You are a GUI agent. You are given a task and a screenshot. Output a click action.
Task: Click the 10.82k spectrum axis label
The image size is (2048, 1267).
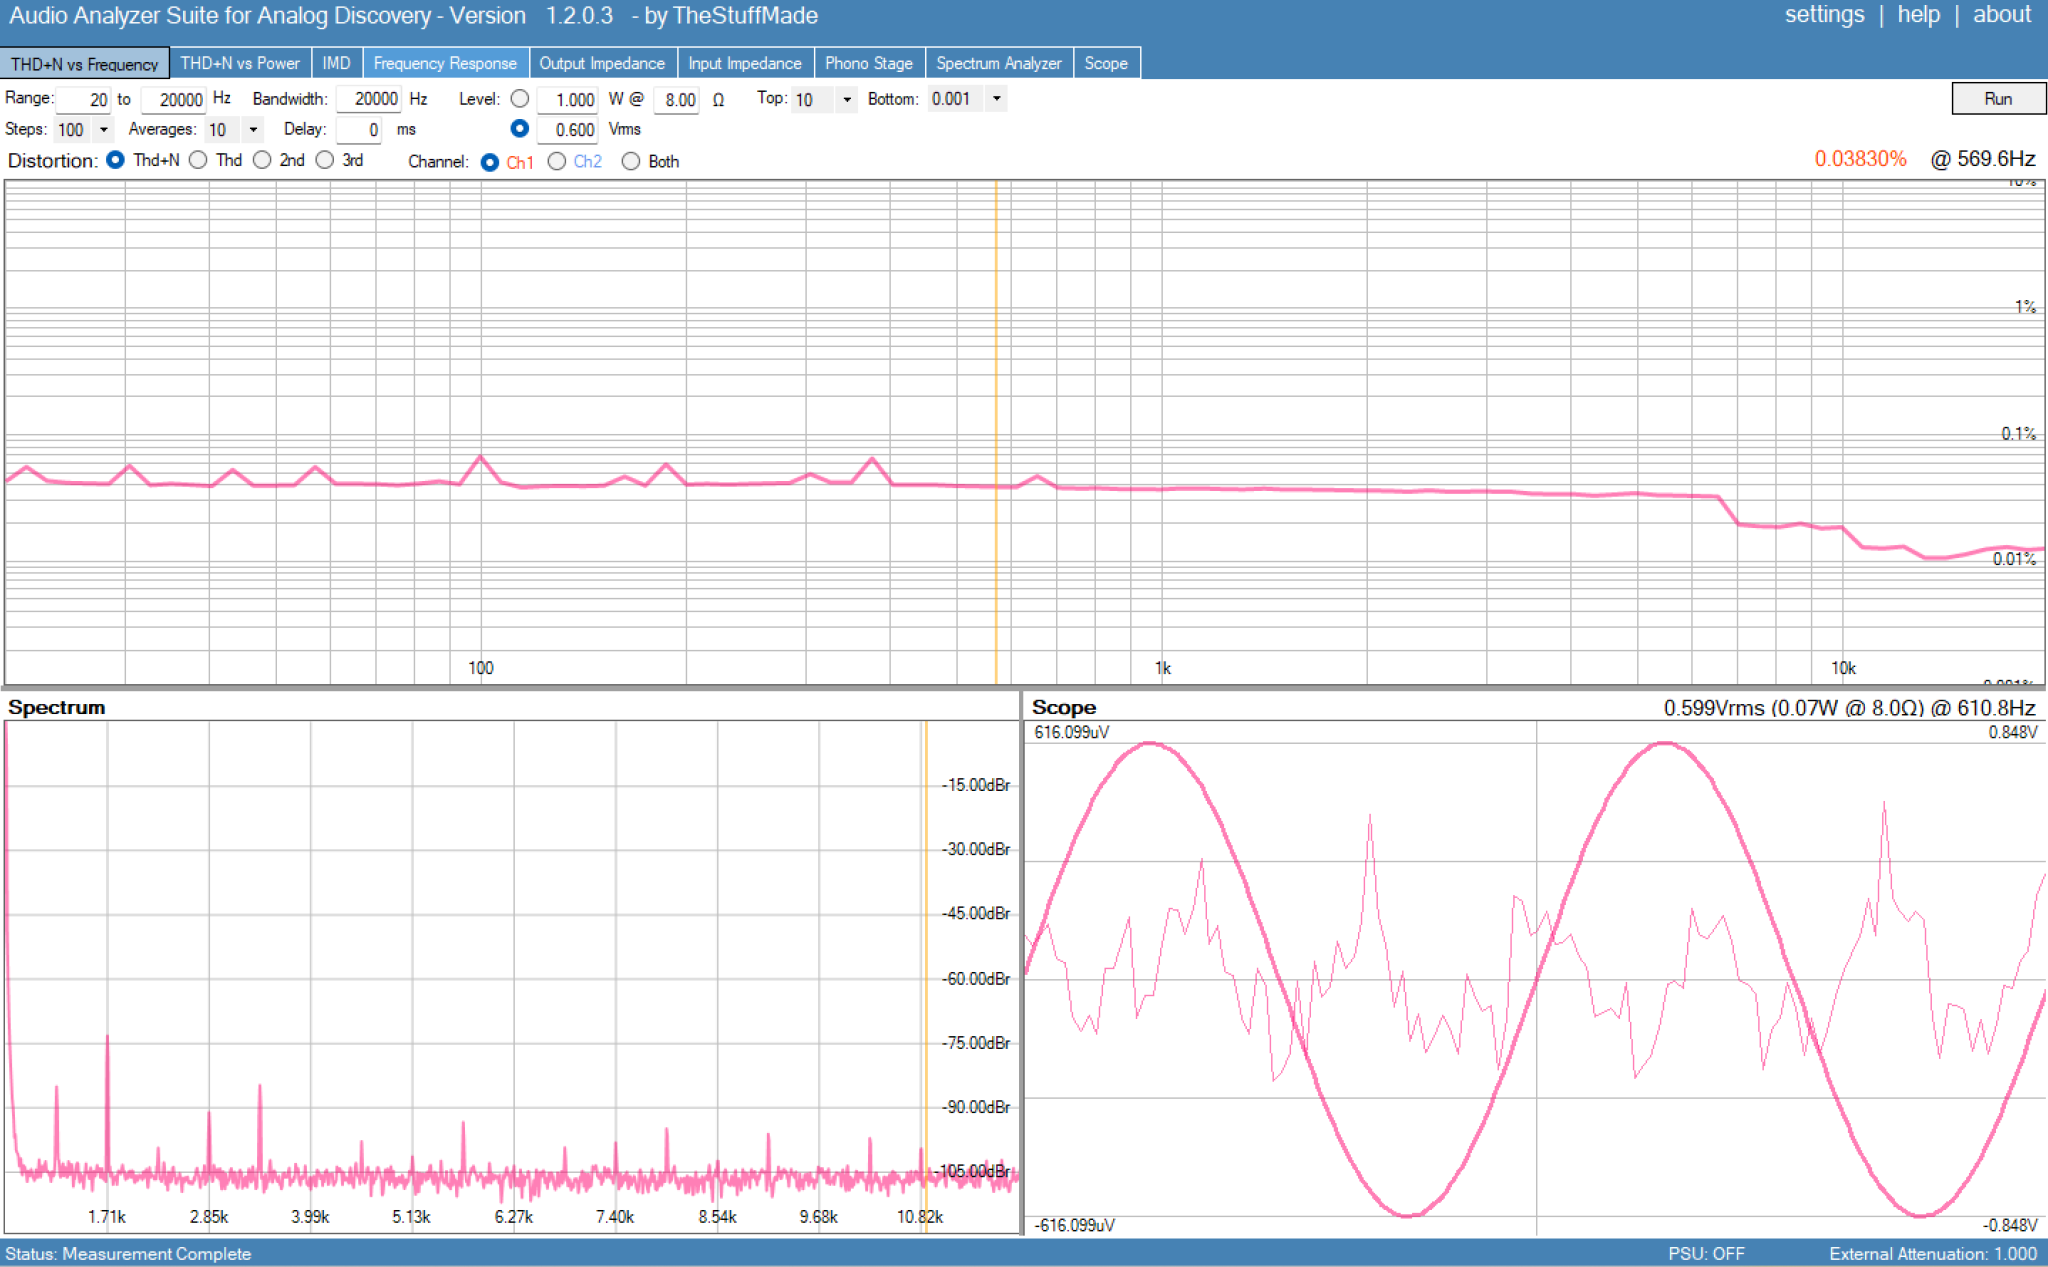tap(920, 1217)
